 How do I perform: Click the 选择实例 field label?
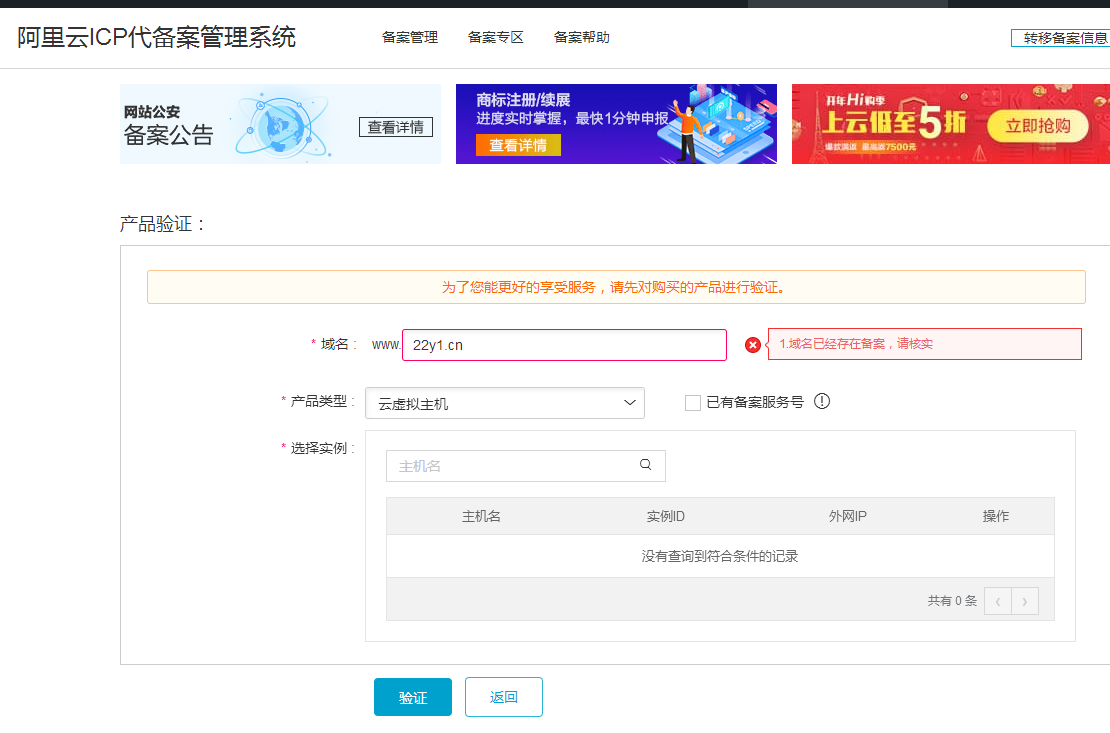point(319,448)
